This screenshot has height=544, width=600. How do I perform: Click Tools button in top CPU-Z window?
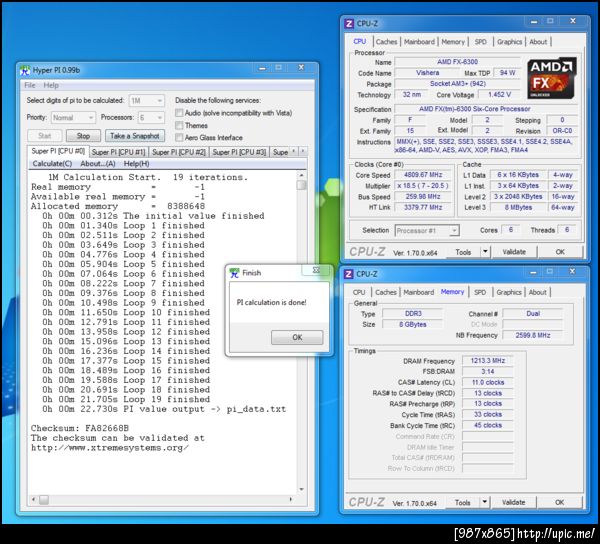(x=463, y=252)
